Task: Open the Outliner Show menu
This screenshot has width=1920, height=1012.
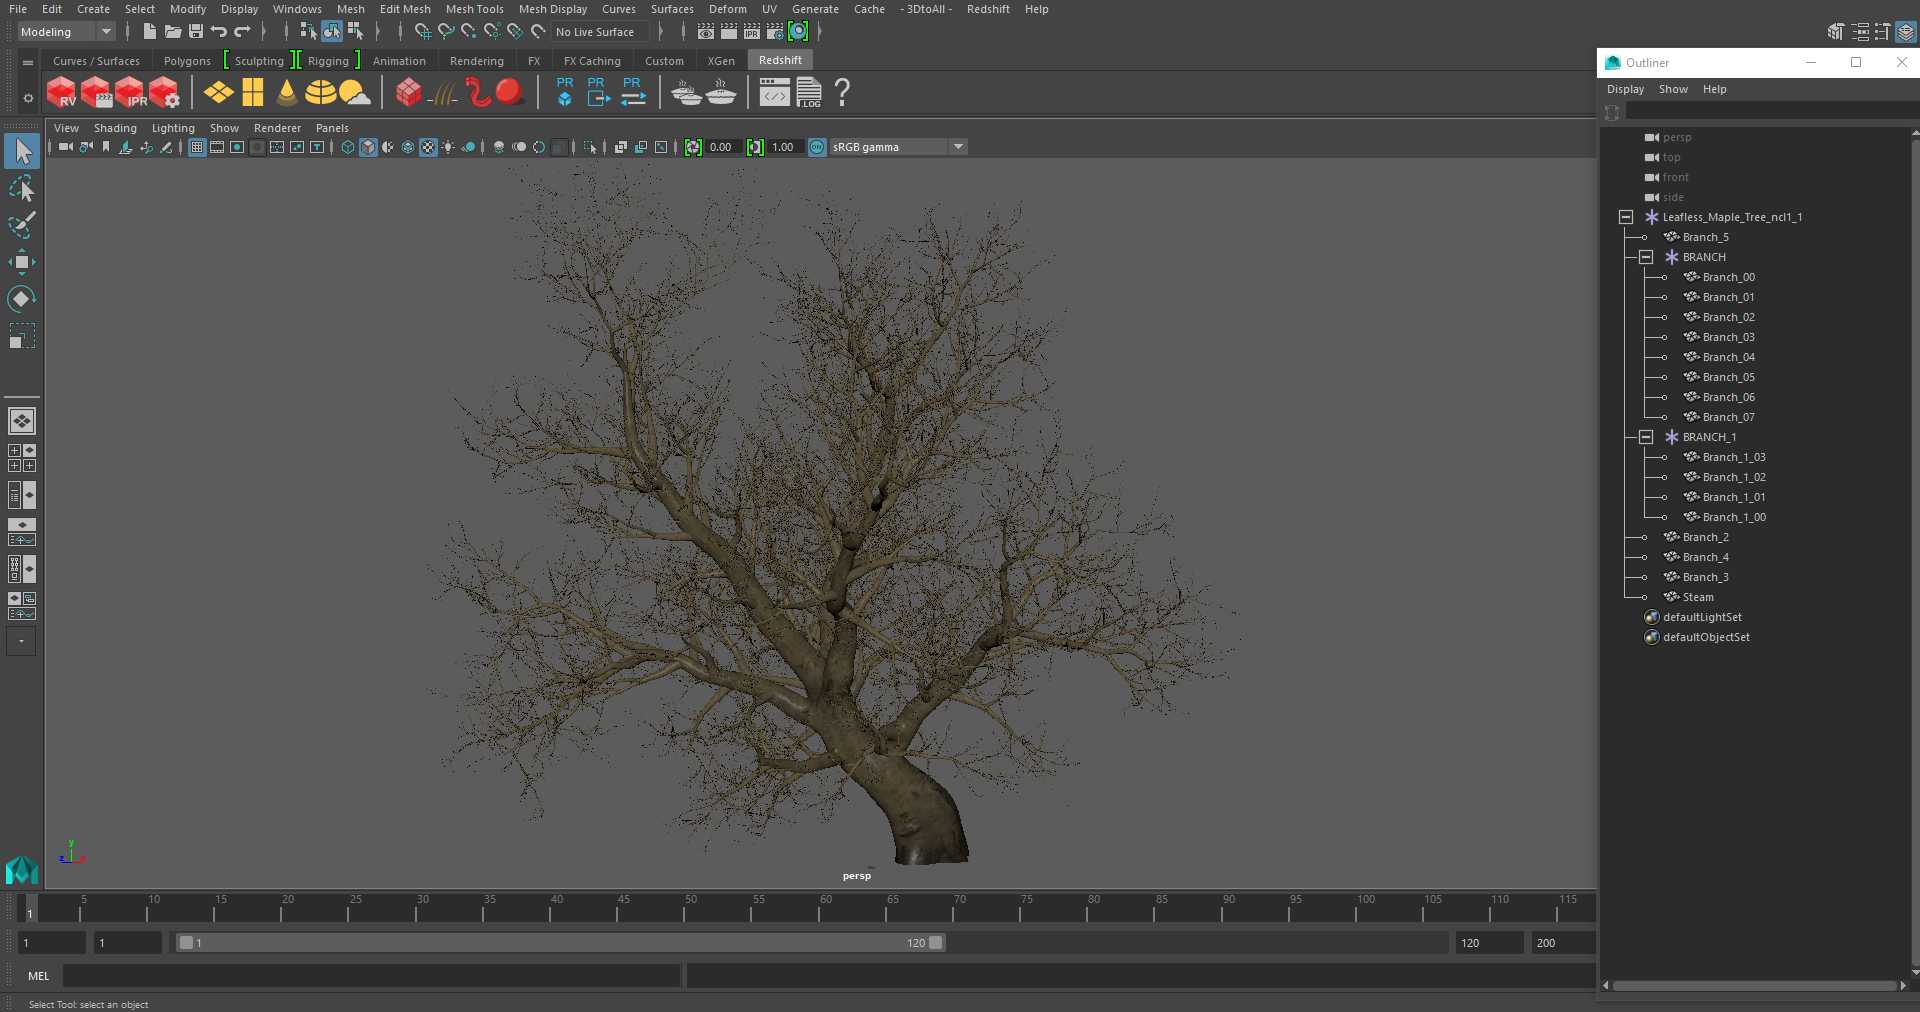Action: 1673,89
